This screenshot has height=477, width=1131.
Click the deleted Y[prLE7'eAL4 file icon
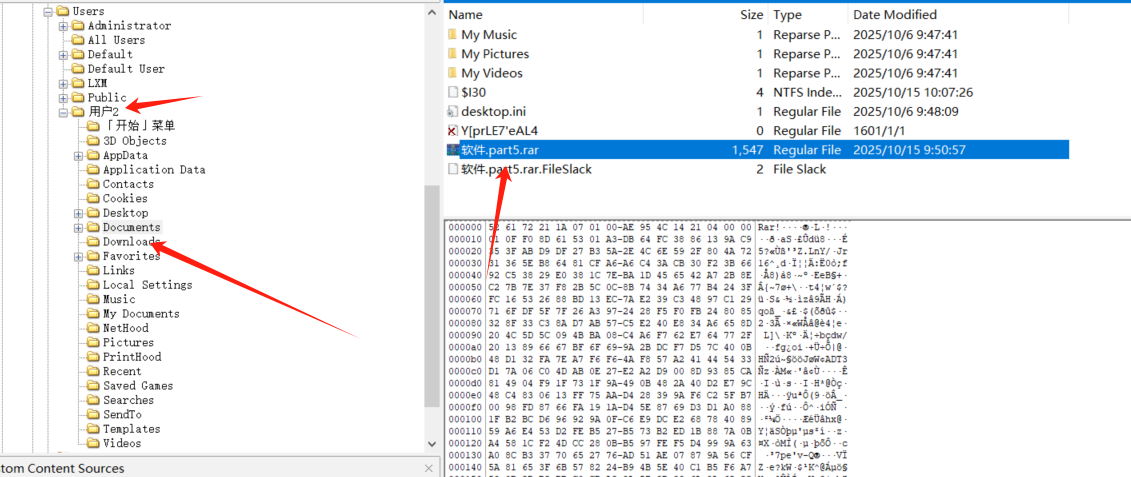pyautogui.click(x=453, y=131)
